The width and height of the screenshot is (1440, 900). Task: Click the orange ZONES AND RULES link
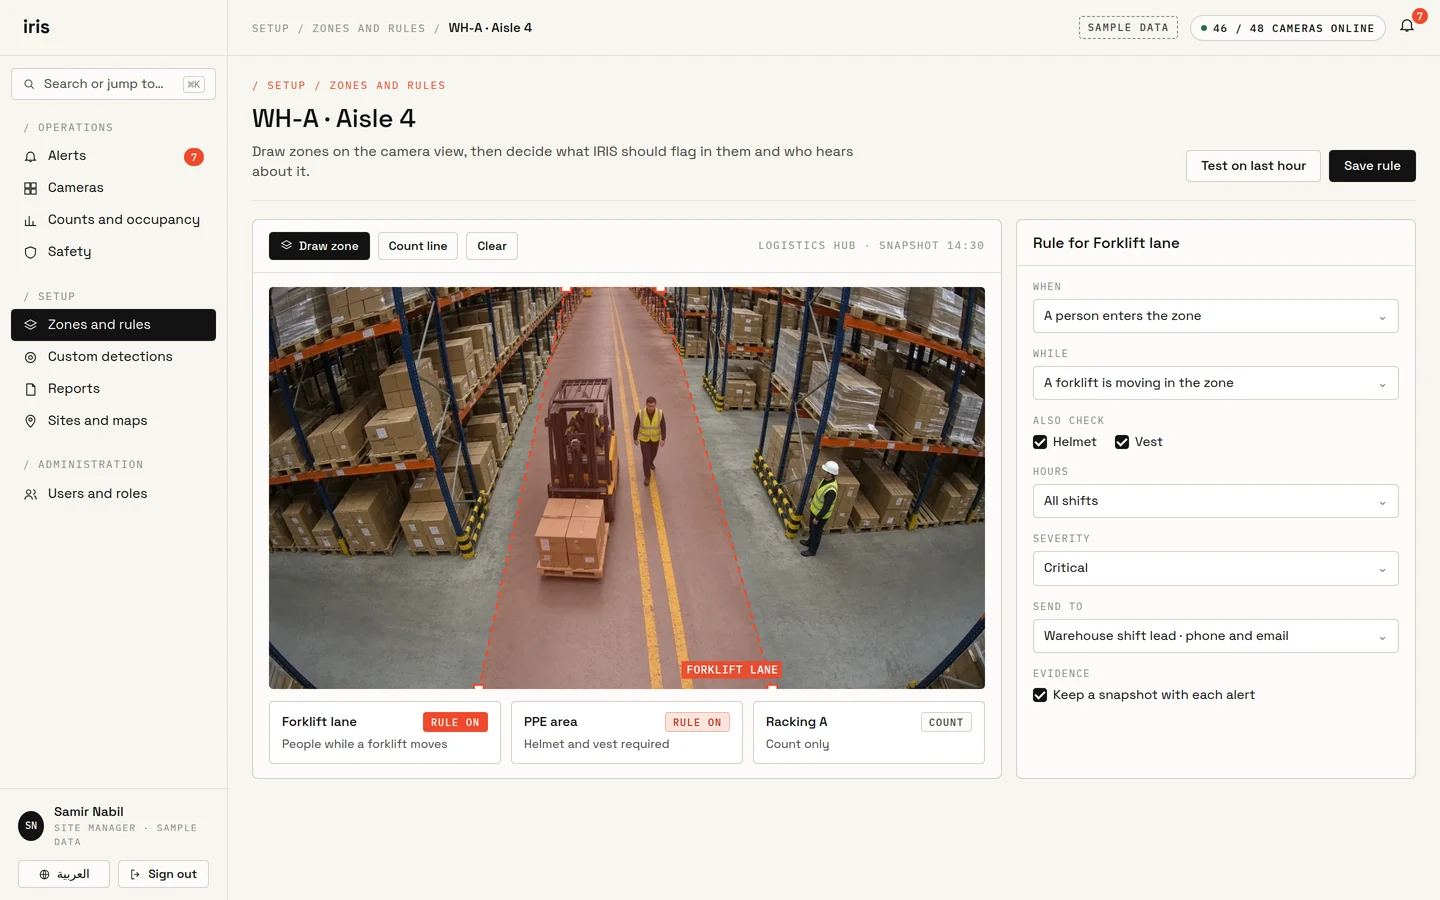(387, 86)
